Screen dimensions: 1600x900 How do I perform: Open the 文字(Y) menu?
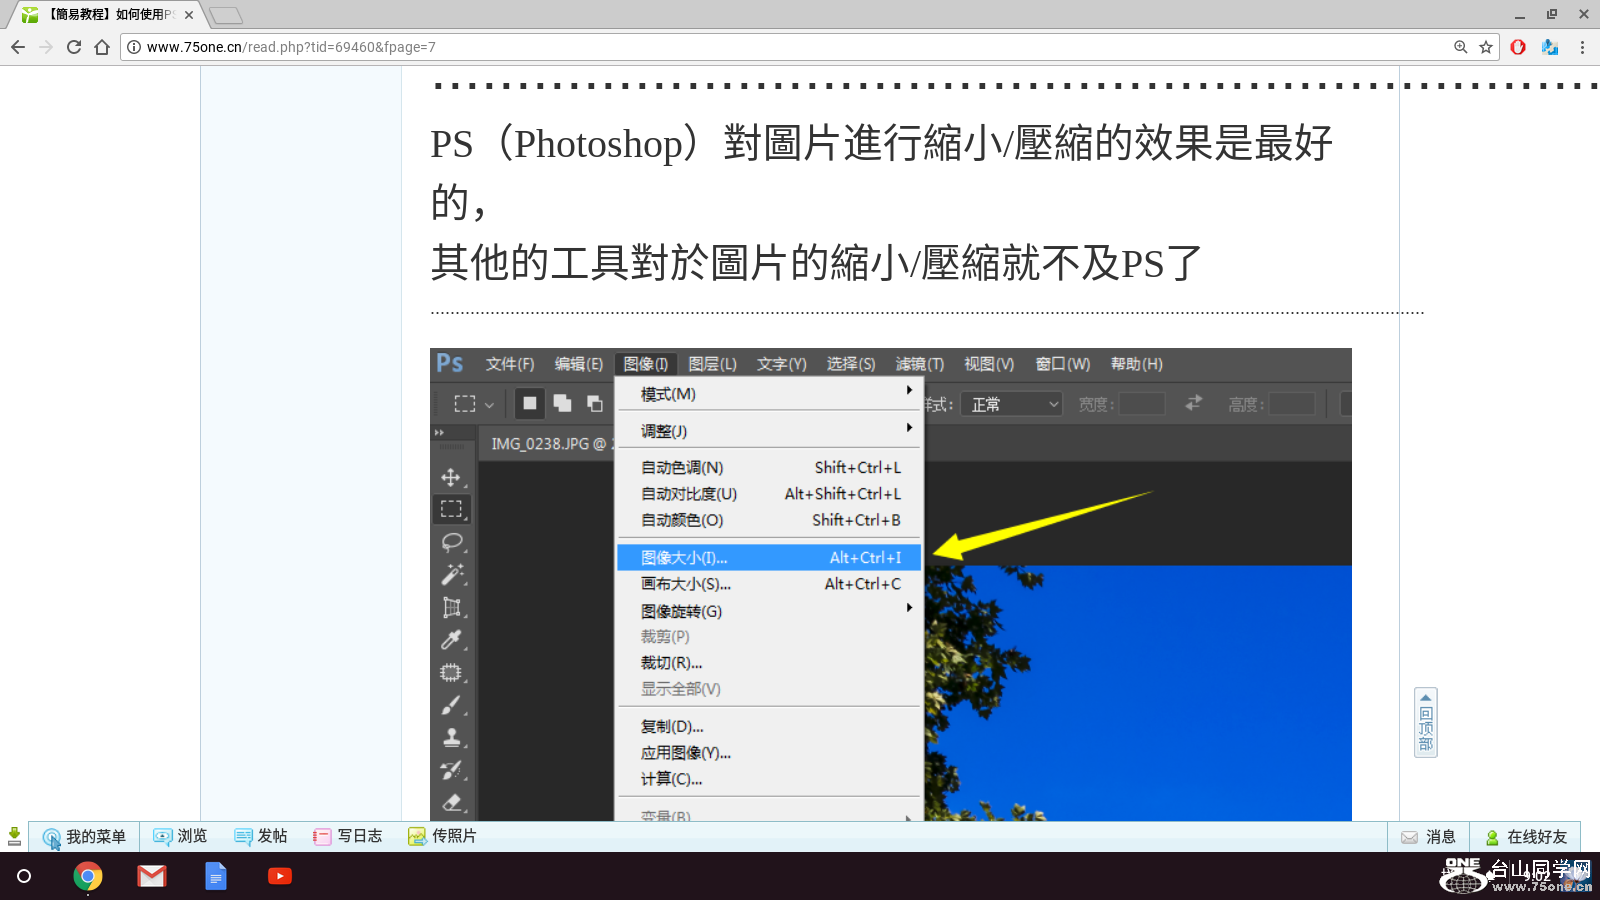[782, 364]
